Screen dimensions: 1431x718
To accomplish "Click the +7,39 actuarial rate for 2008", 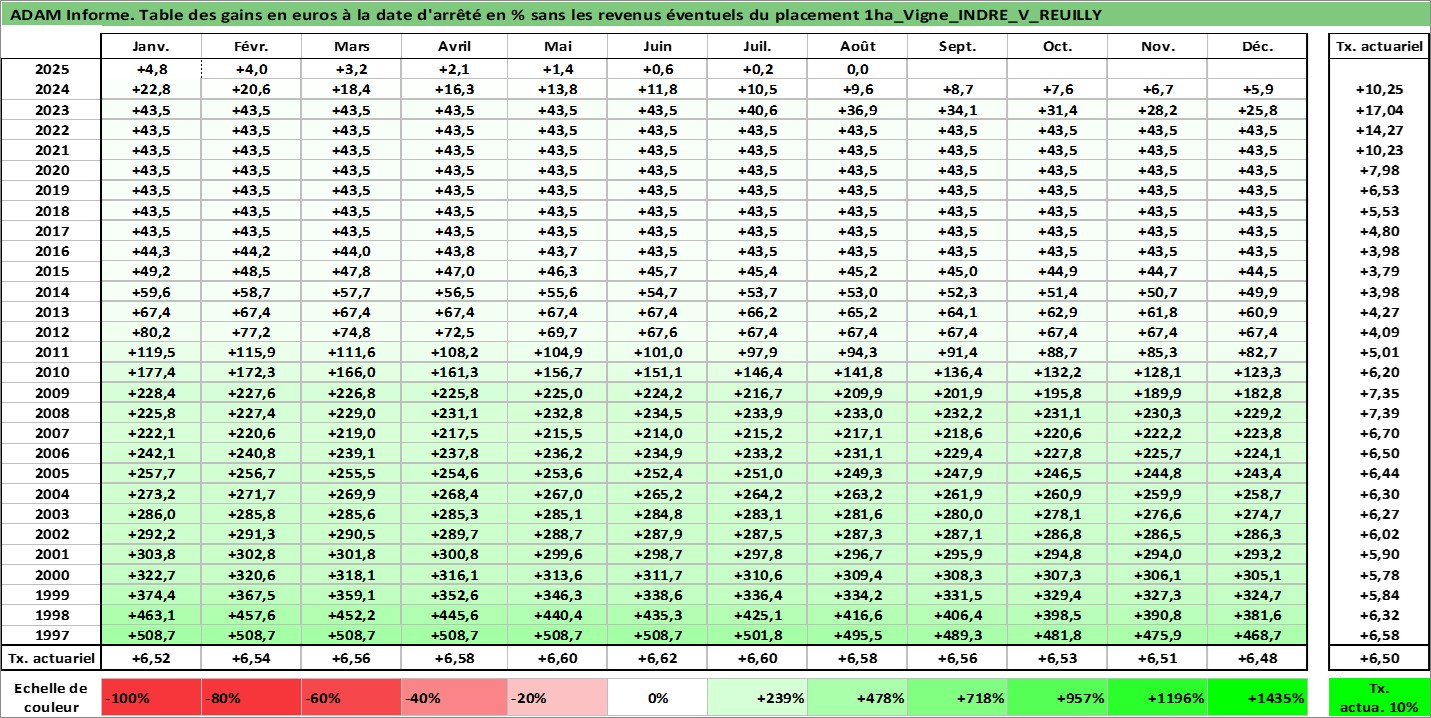I will coord(1379,413).
